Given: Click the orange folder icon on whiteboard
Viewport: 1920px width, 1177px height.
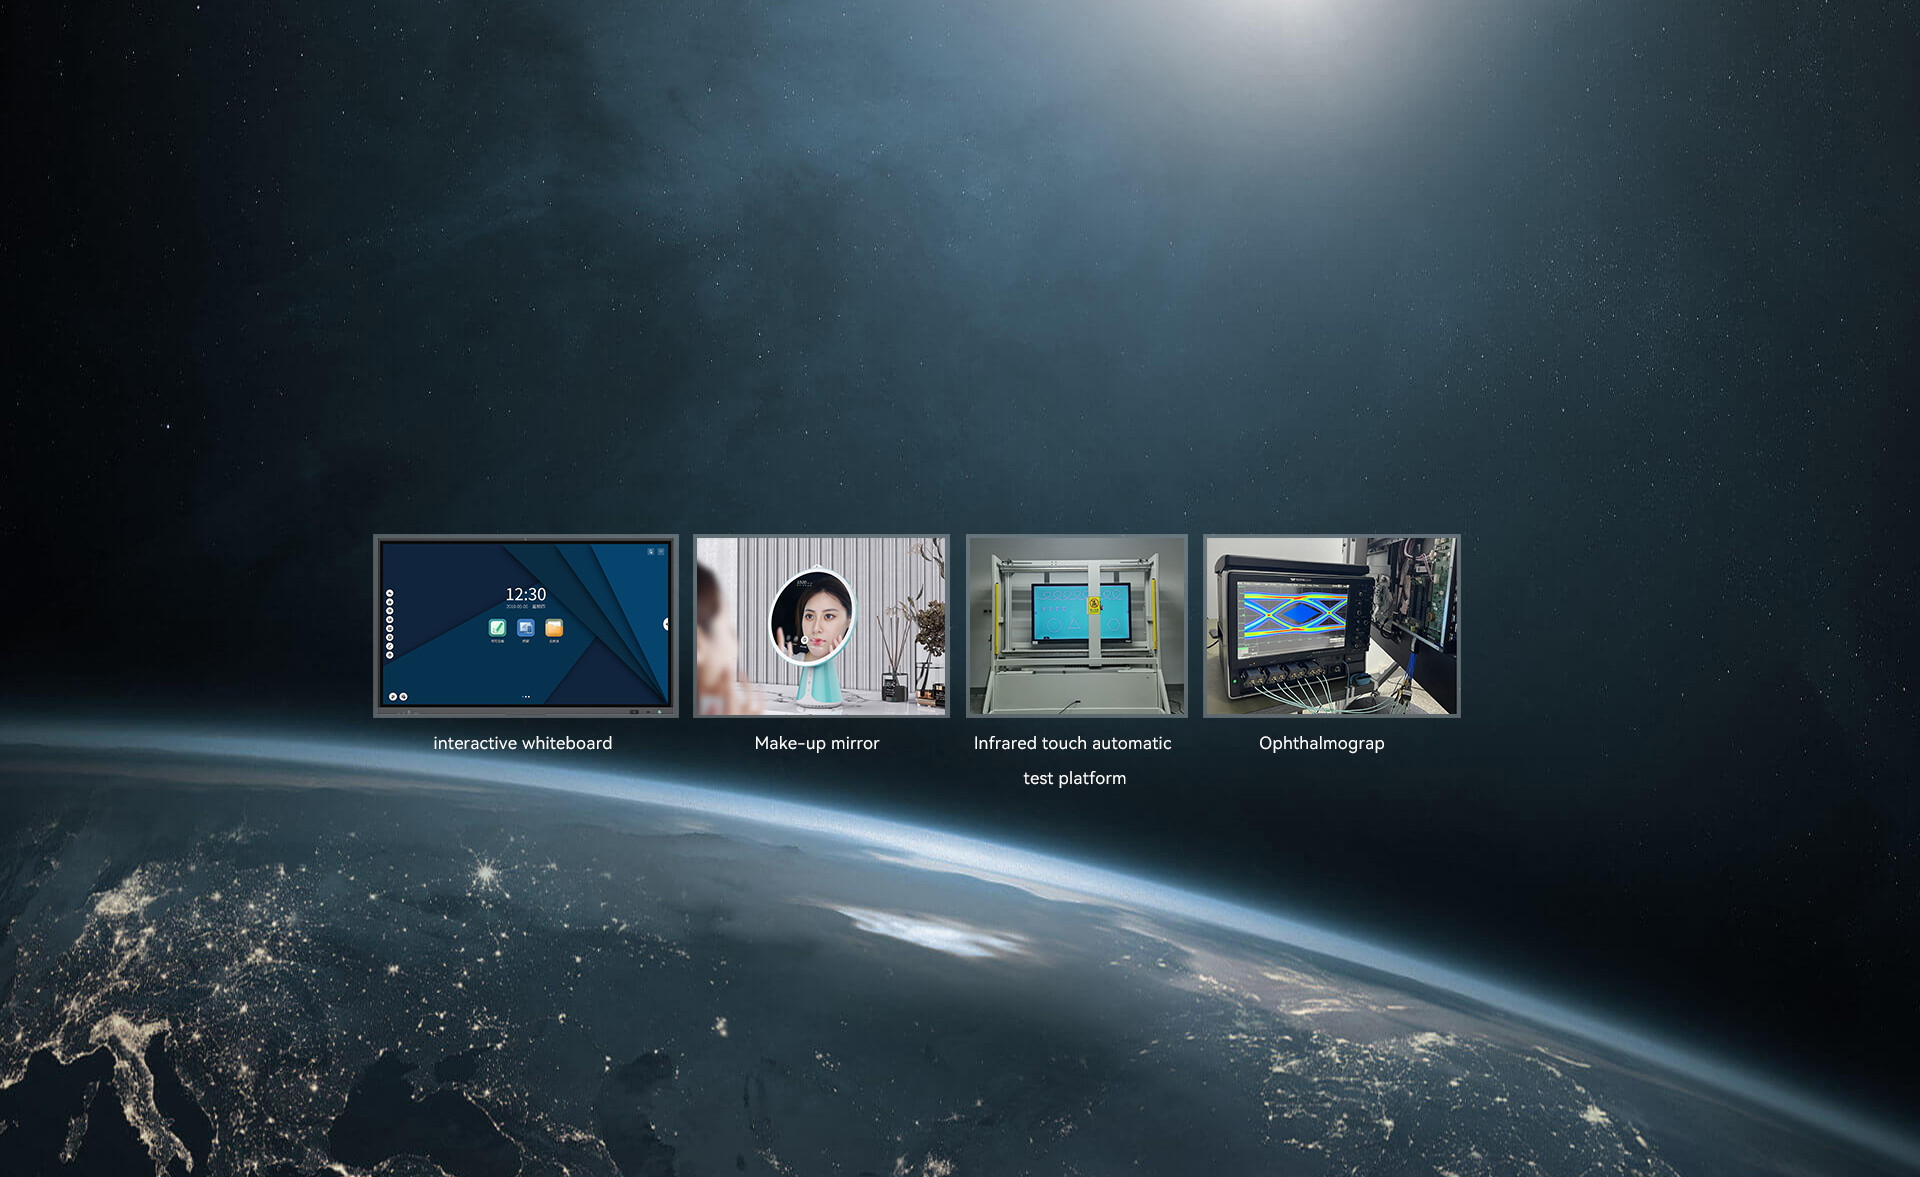Looking at the screenshot, I should pyautogui.click(x=554, y=627).
